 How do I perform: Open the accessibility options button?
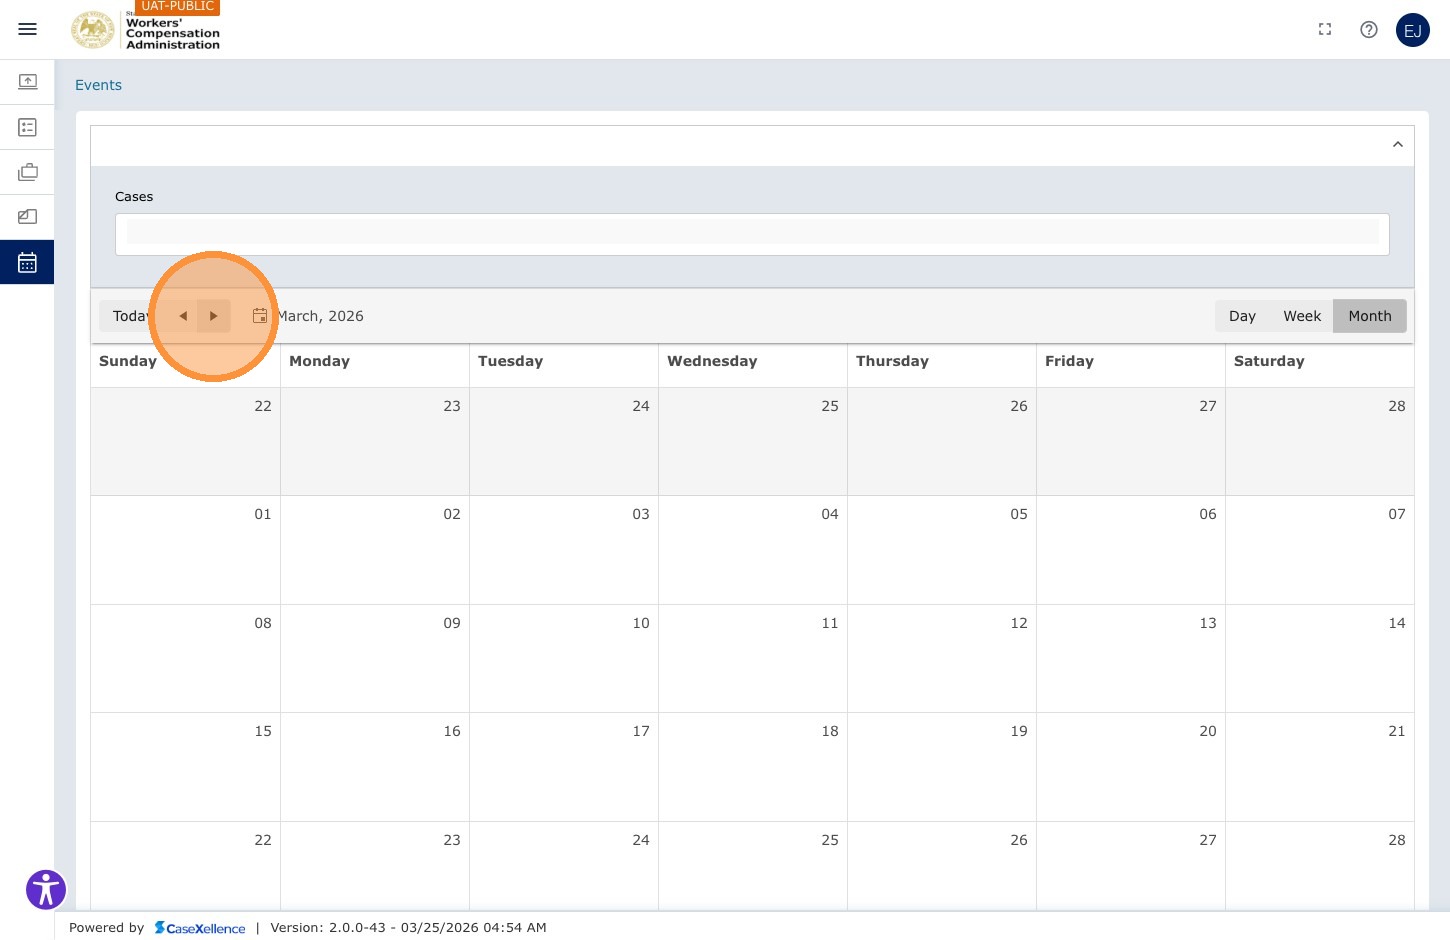[x=46, y=889]
